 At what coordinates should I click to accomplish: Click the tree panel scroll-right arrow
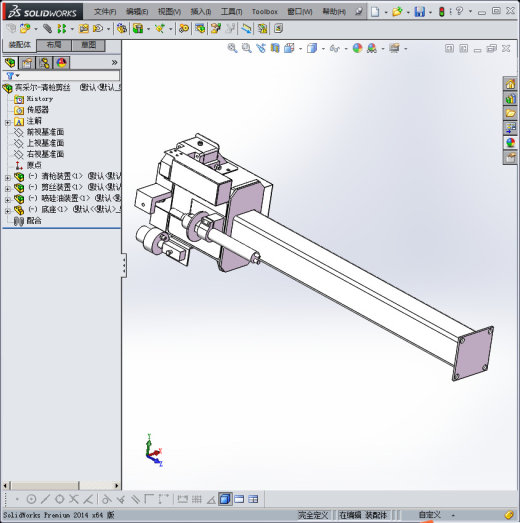tap(117, 486)
